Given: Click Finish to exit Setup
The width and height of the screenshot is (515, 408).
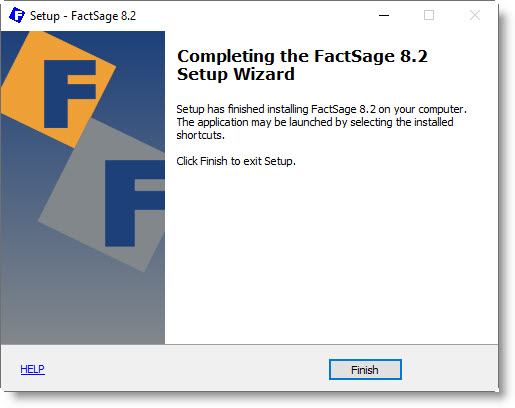Looking at the screenshot, I should 365,369.
